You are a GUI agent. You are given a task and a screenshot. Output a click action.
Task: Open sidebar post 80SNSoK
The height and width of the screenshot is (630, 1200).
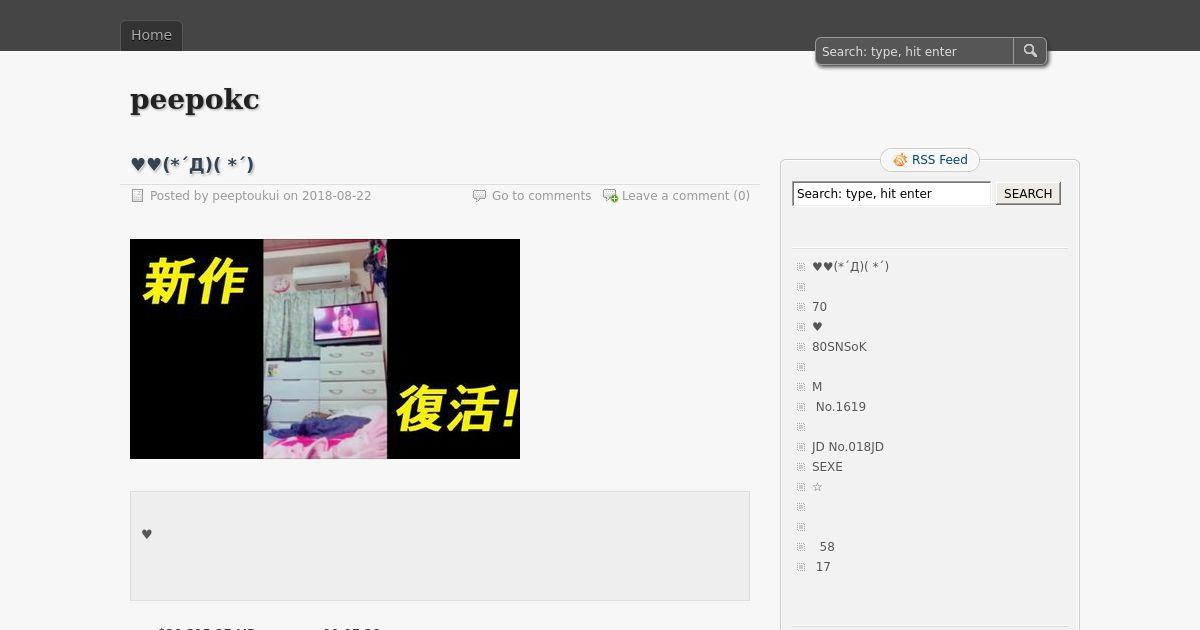[839, 347]
